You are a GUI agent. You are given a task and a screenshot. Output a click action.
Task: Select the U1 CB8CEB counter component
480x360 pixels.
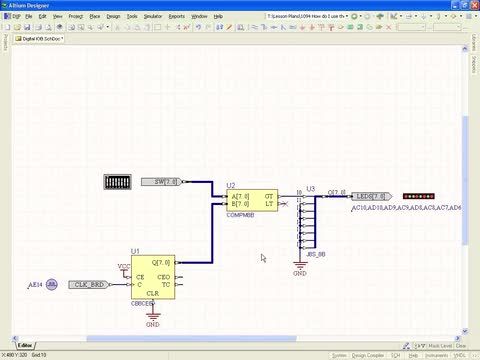tap(153, 277)
